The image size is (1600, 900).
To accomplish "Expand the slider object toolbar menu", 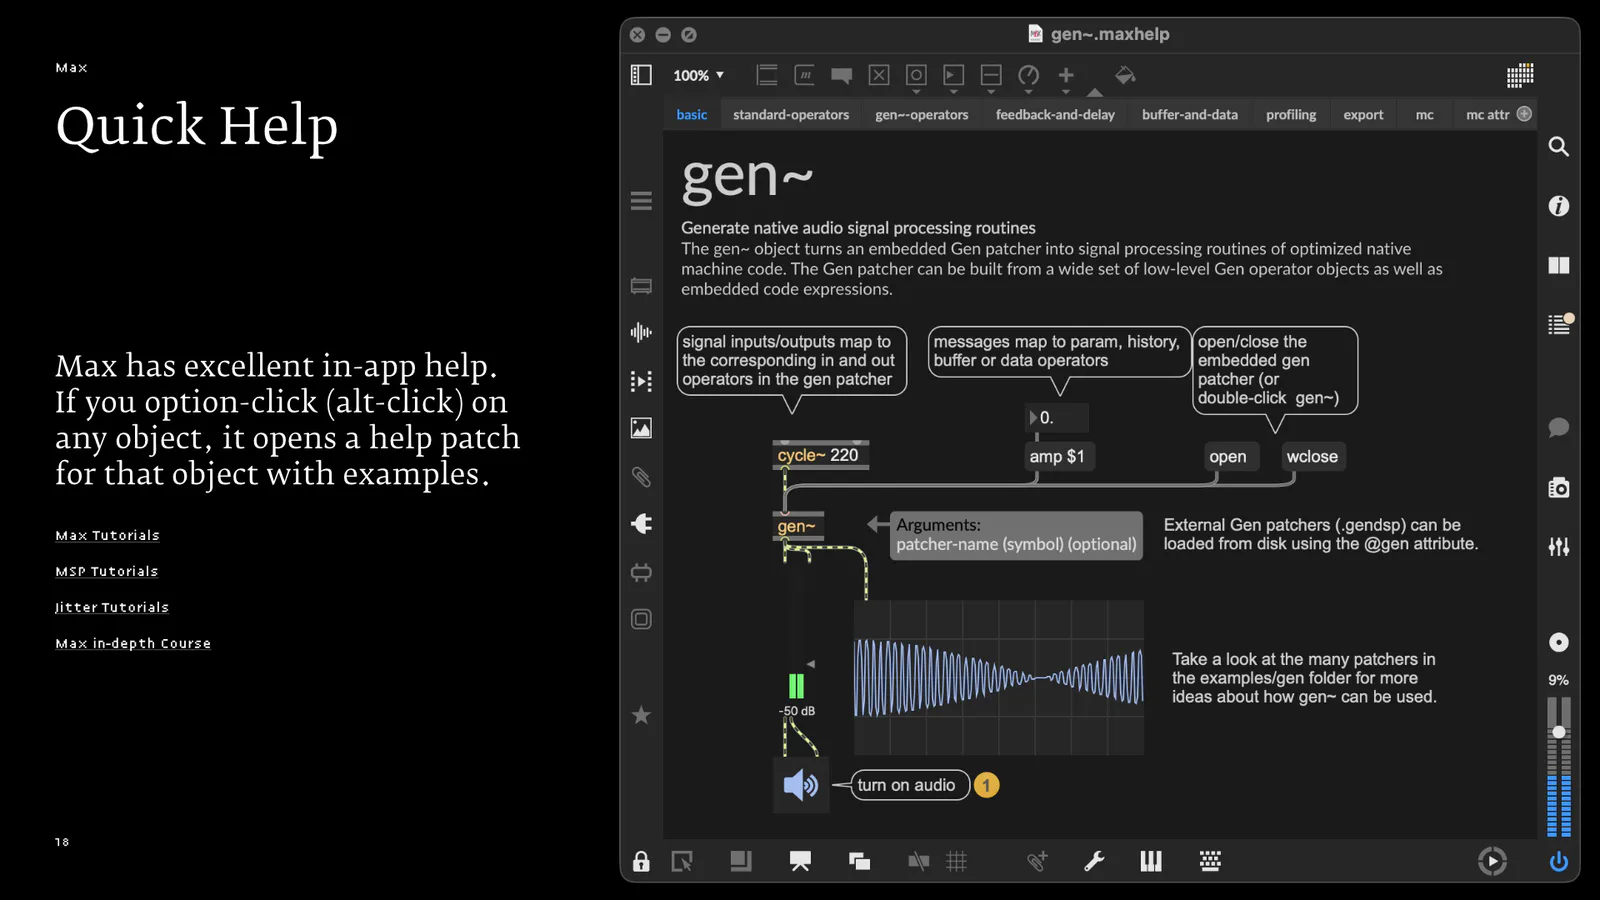I will pos(991,77).
